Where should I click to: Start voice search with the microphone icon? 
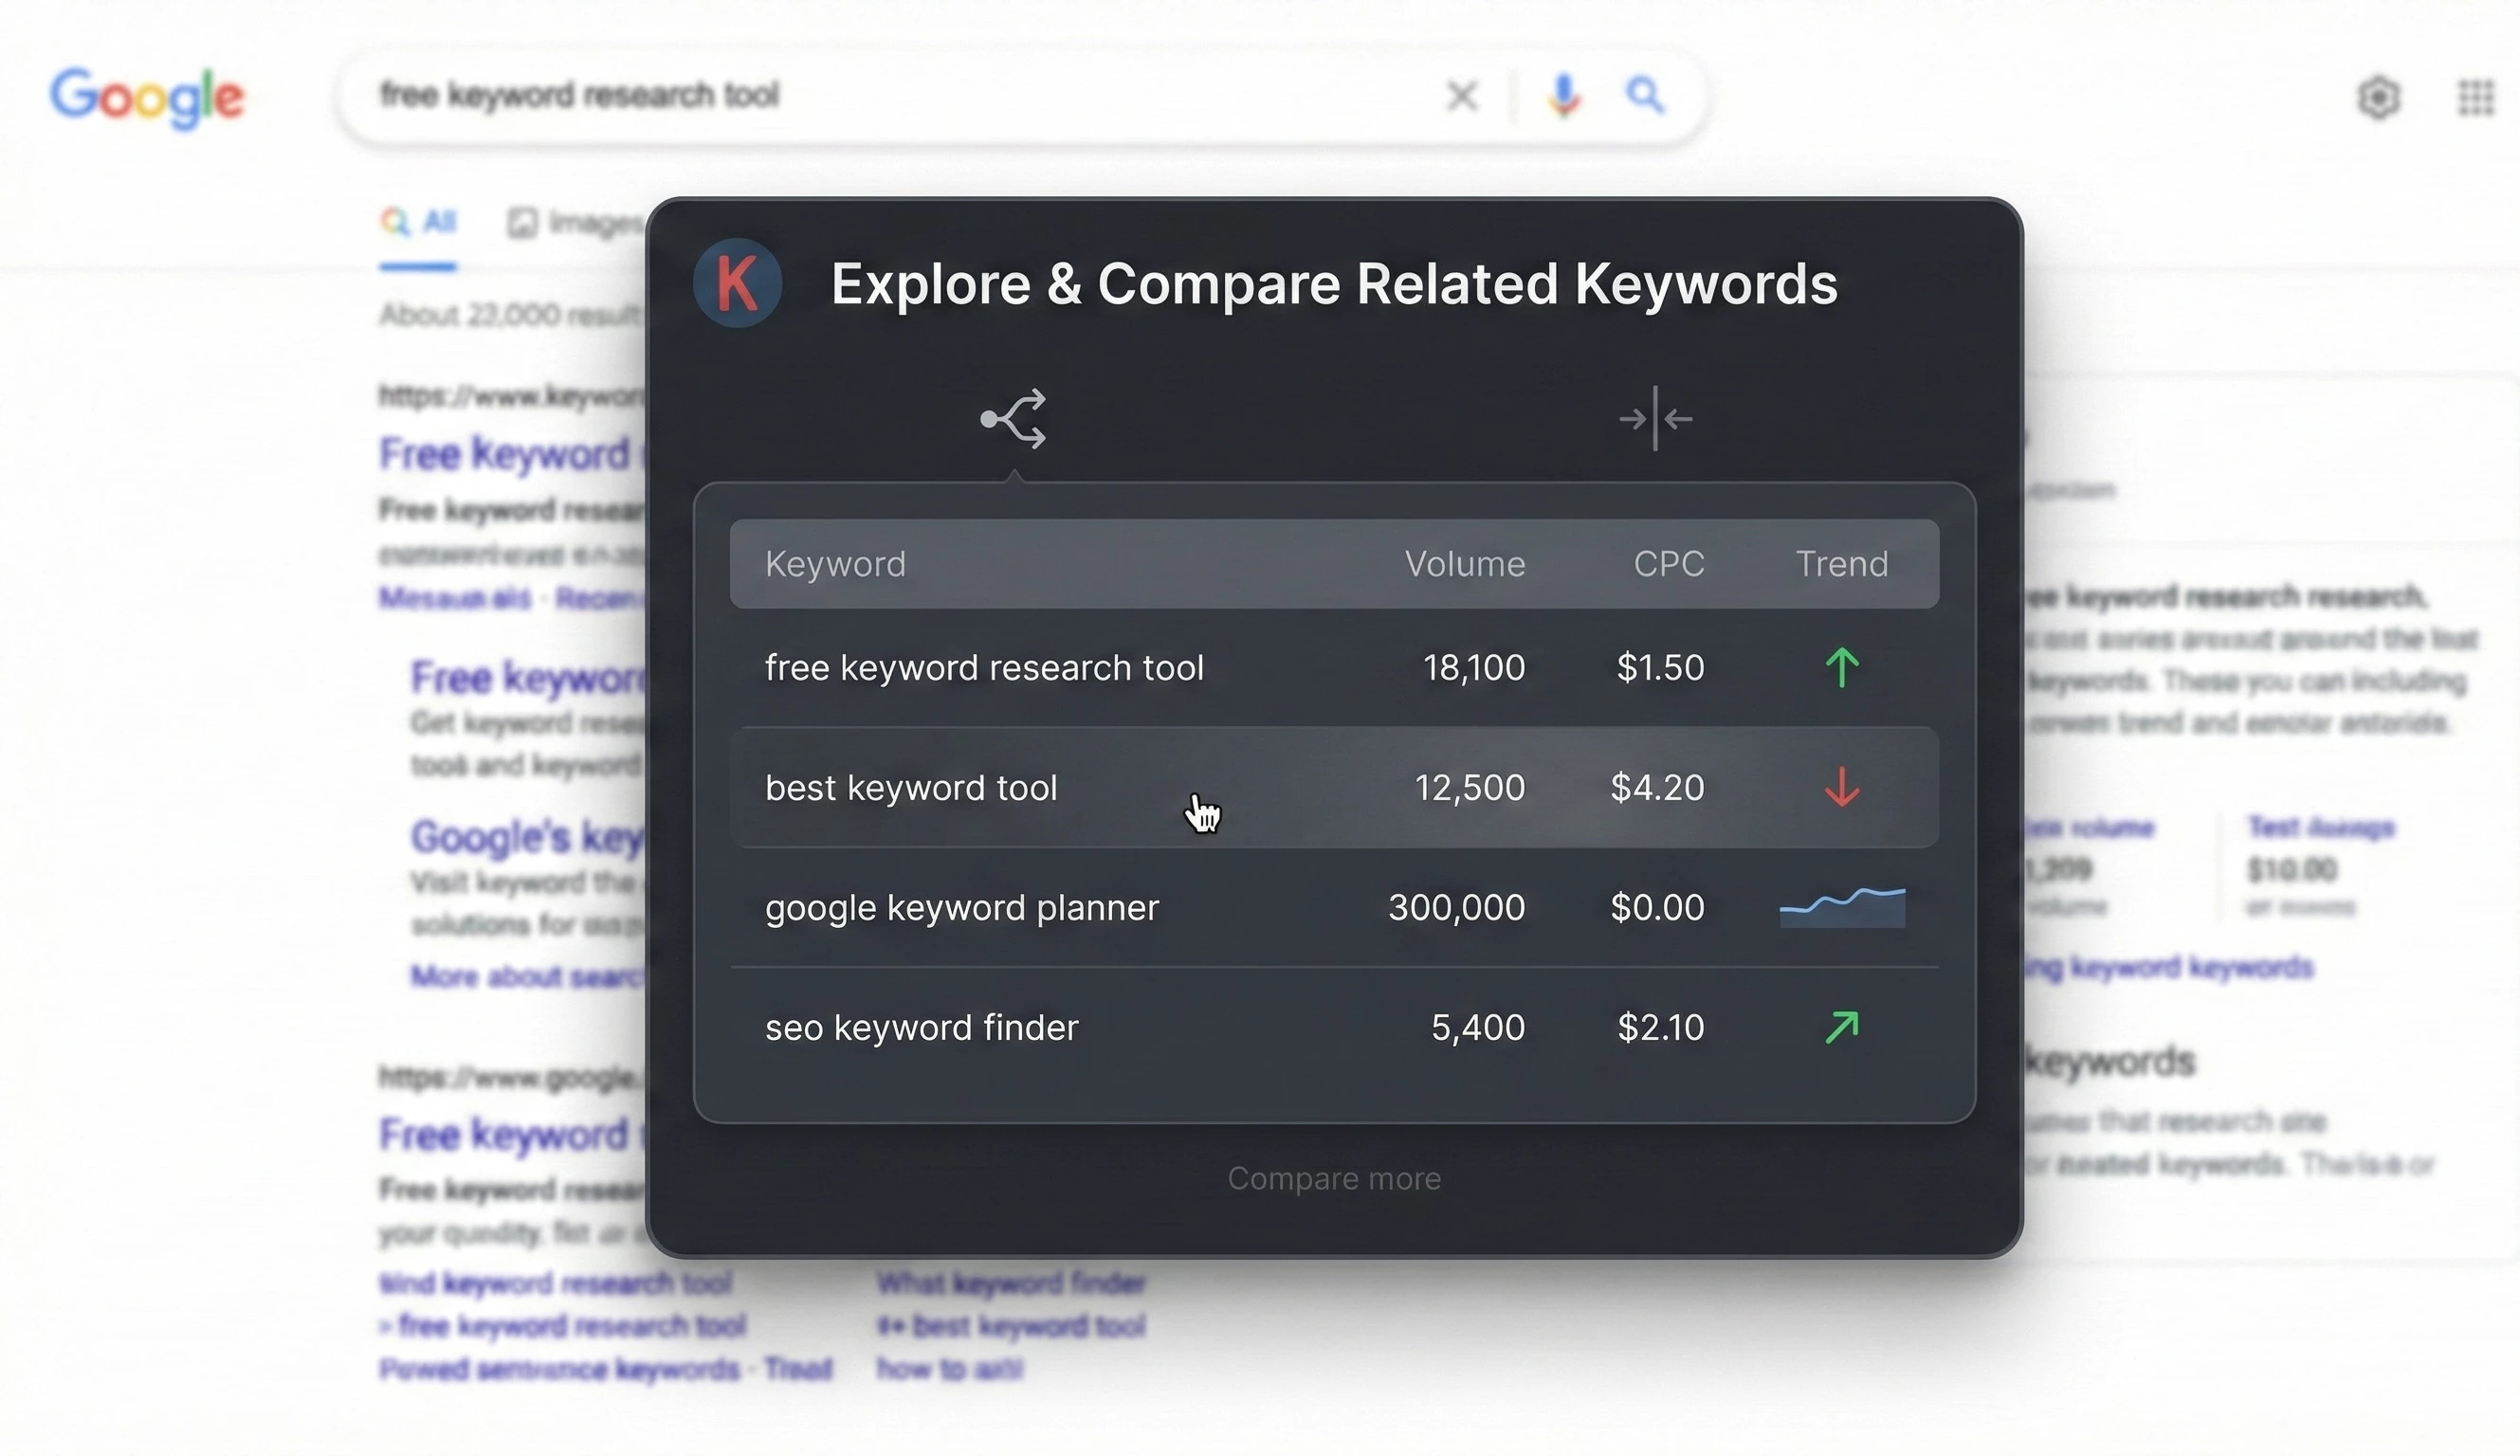tap(1564, 96)
